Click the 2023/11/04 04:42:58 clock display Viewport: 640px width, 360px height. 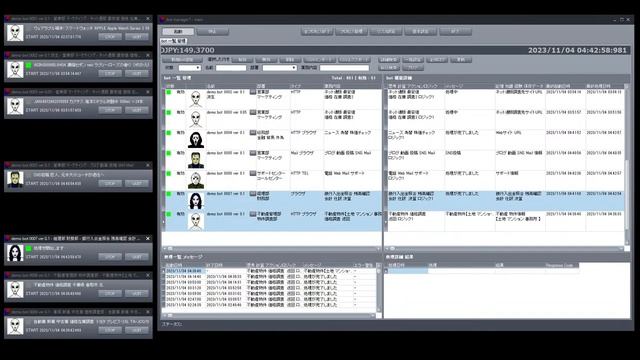[x=577, y=50]
